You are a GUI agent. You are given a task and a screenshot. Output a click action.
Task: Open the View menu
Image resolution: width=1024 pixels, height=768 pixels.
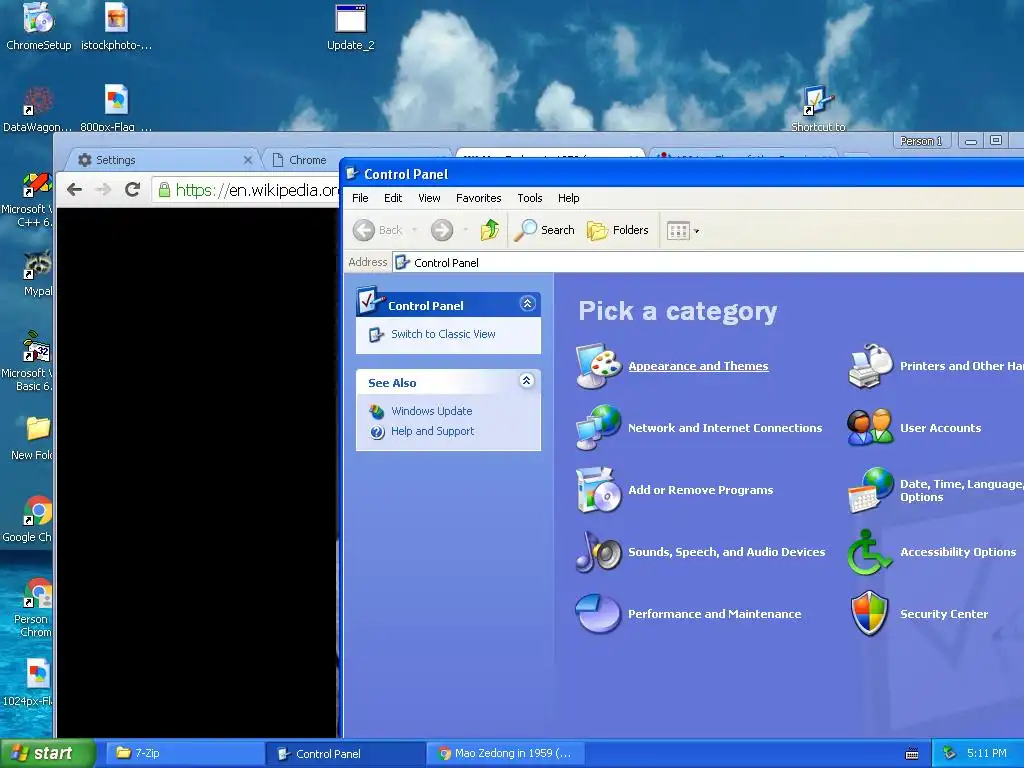429,198
